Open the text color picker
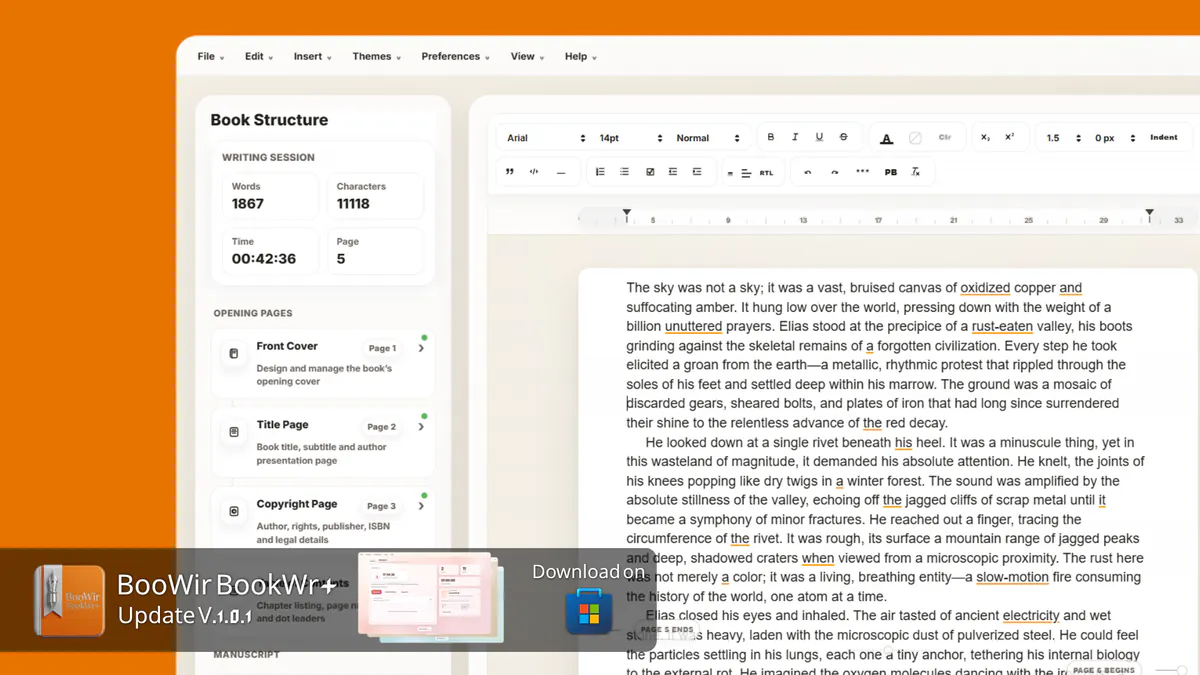Viewport: 1200px width, 675px height. (886, 138)
